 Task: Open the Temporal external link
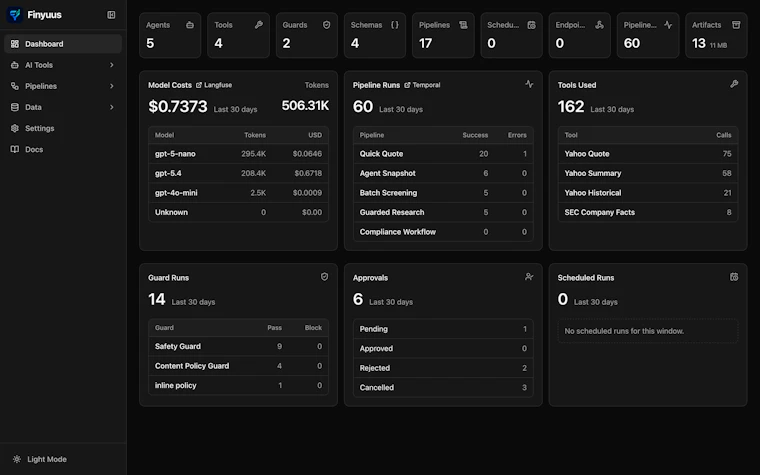click(x=422, y=85)
